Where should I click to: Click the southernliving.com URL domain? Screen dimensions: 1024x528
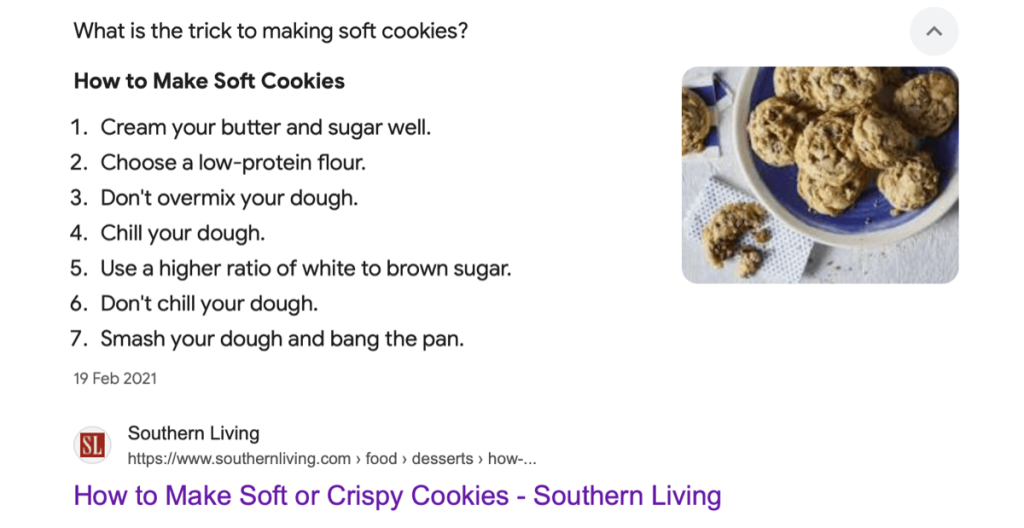coord(239,459)
